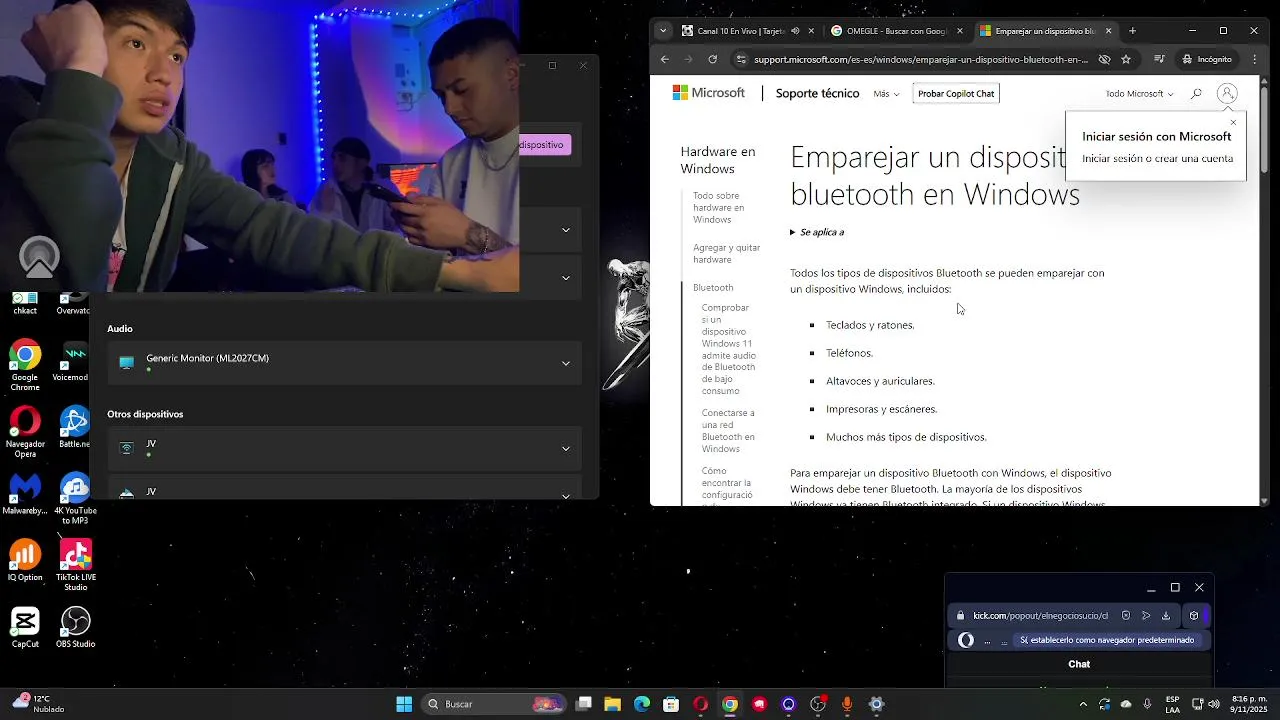This screenshot has width=1280, height=720.
Task: Open Google Chrome desktop shortcut
Action: click(25, 366)
